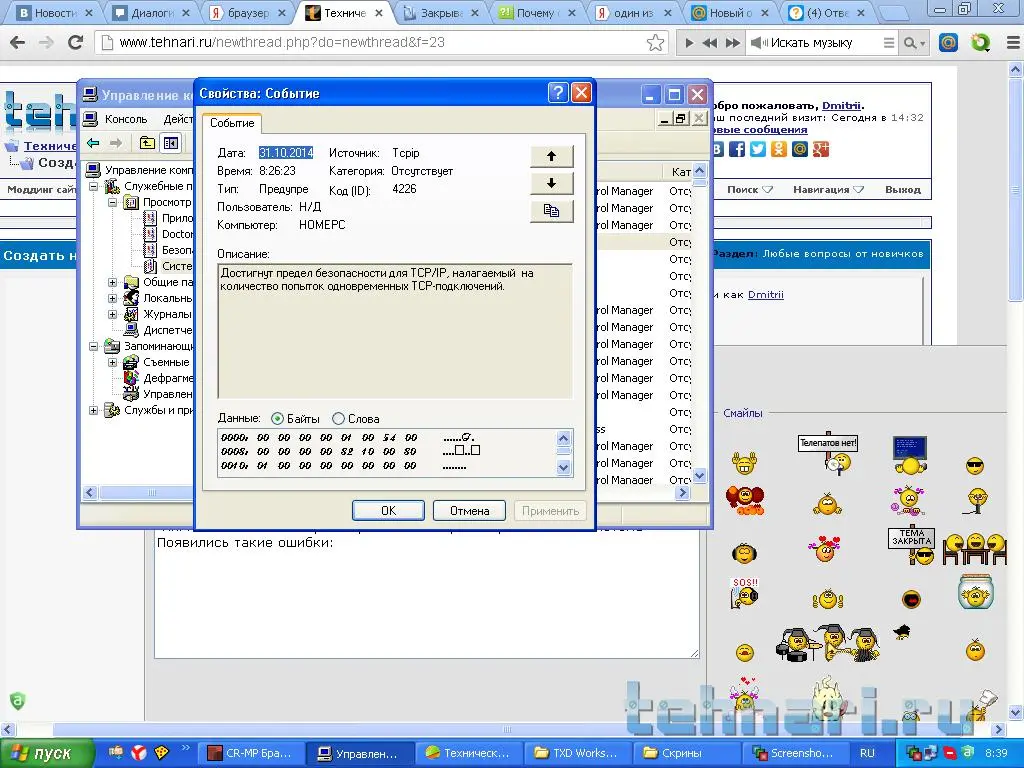Switch to 'браузер' Yandex browser tab
Viewport: 1024px width, 768px height.
tap(248, 12)
